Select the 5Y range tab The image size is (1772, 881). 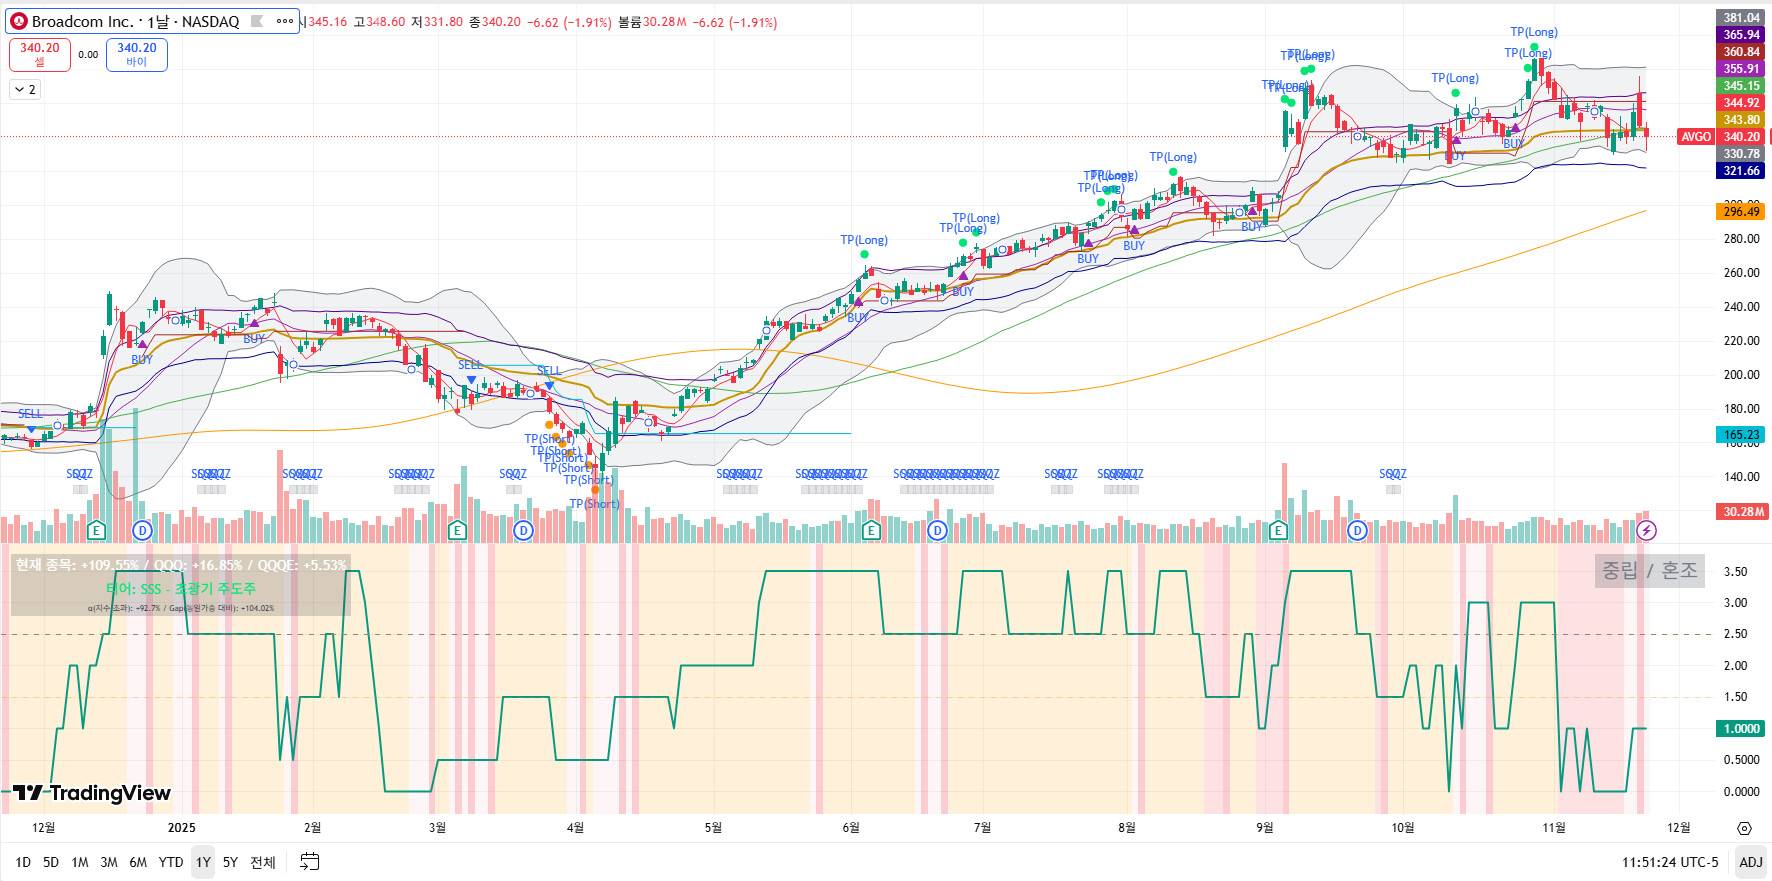[230, 862]
